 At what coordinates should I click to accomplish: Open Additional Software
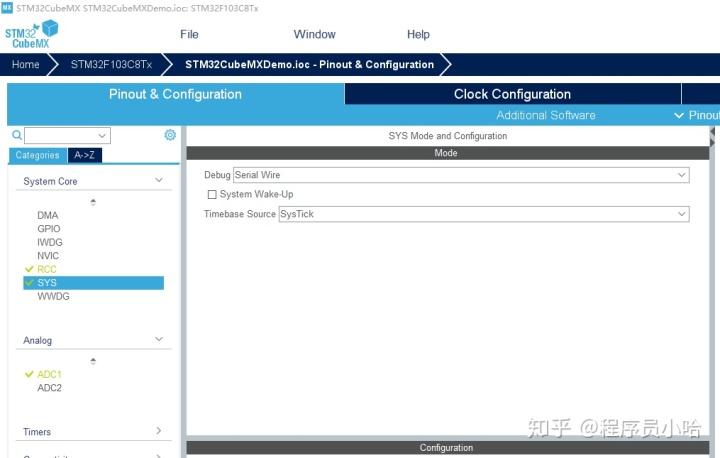(546, 115)
